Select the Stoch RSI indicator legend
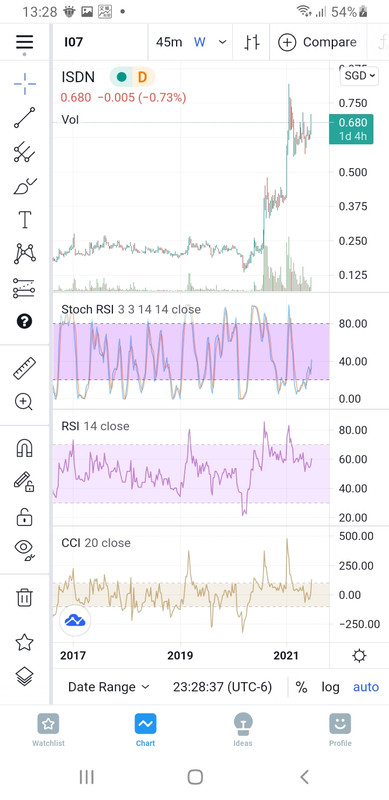This screenshot has height=800, width=389. pyautogui.click(x=131, y=309)
